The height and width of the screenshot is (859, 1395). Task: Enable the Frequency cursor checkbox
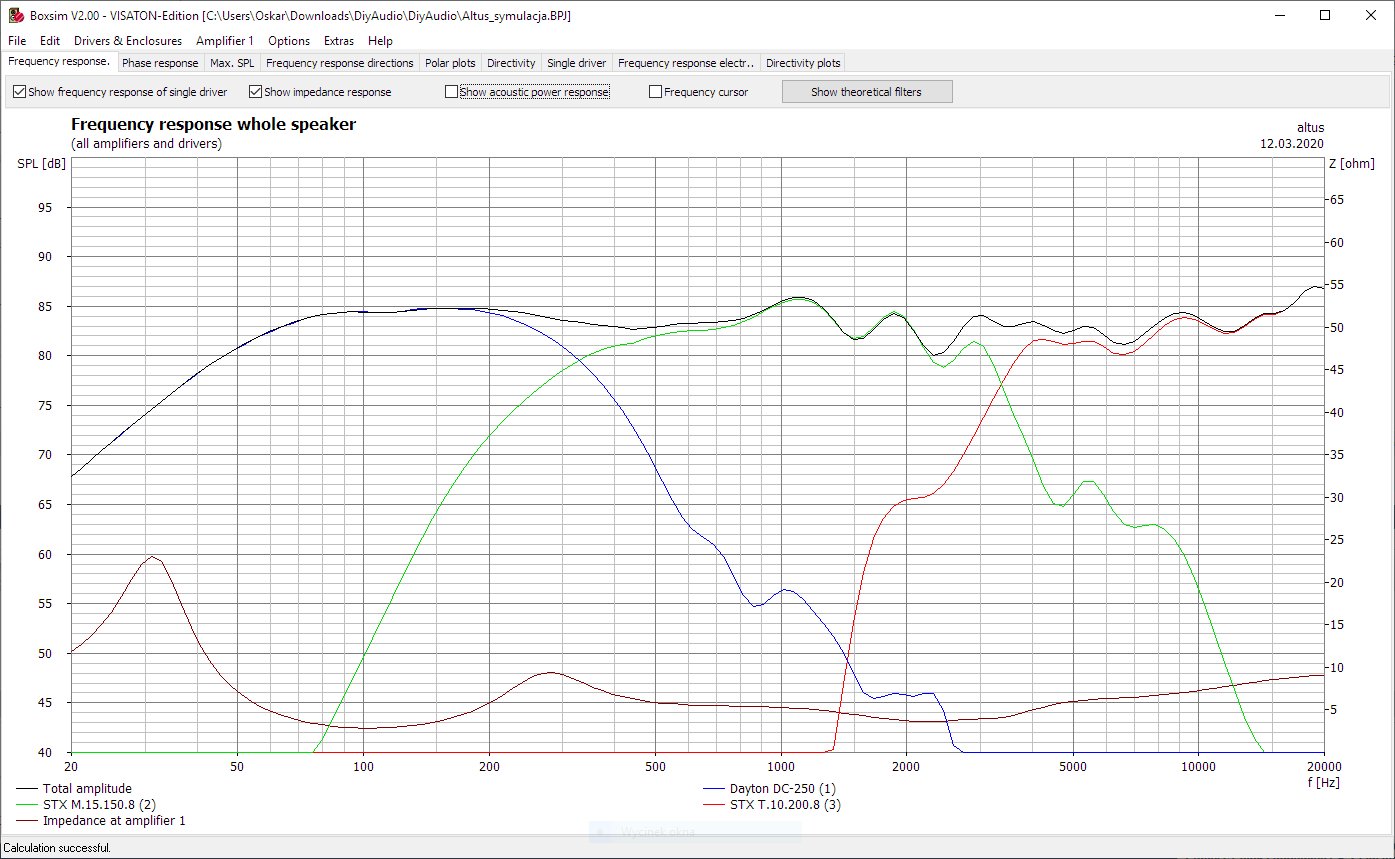click(656, 92)
